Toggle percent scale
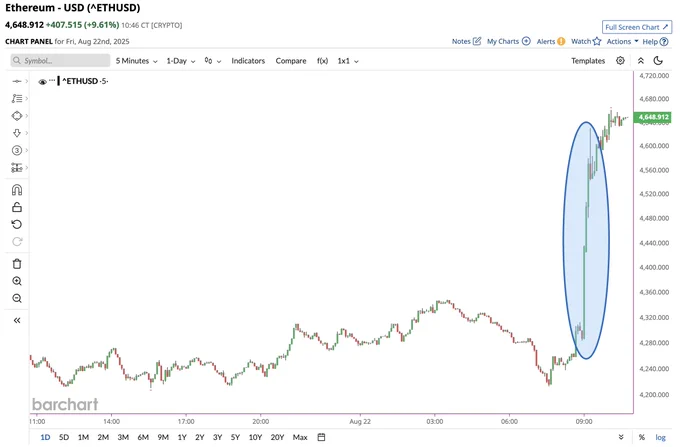Screen dimensions: 680x447 pos(641,437)
